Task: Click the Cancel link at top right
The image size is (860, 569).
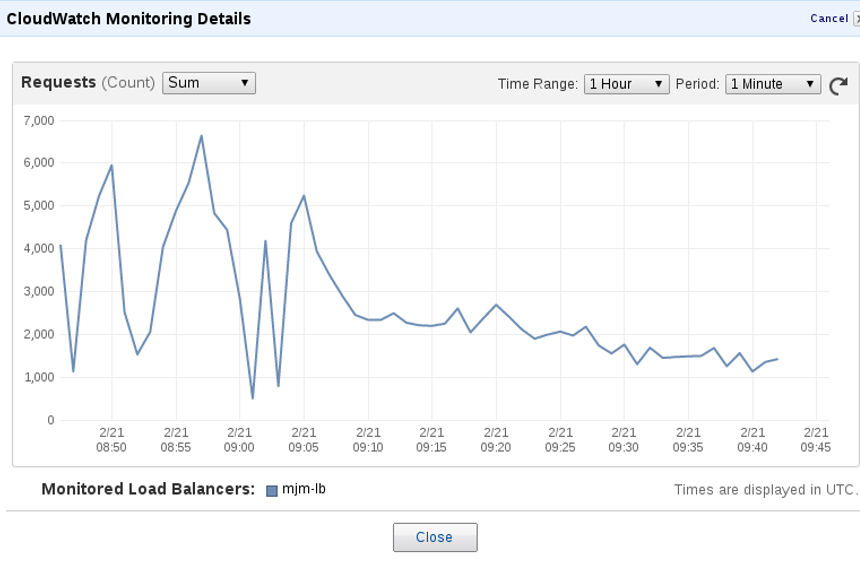Action: [x=829, y=18]
